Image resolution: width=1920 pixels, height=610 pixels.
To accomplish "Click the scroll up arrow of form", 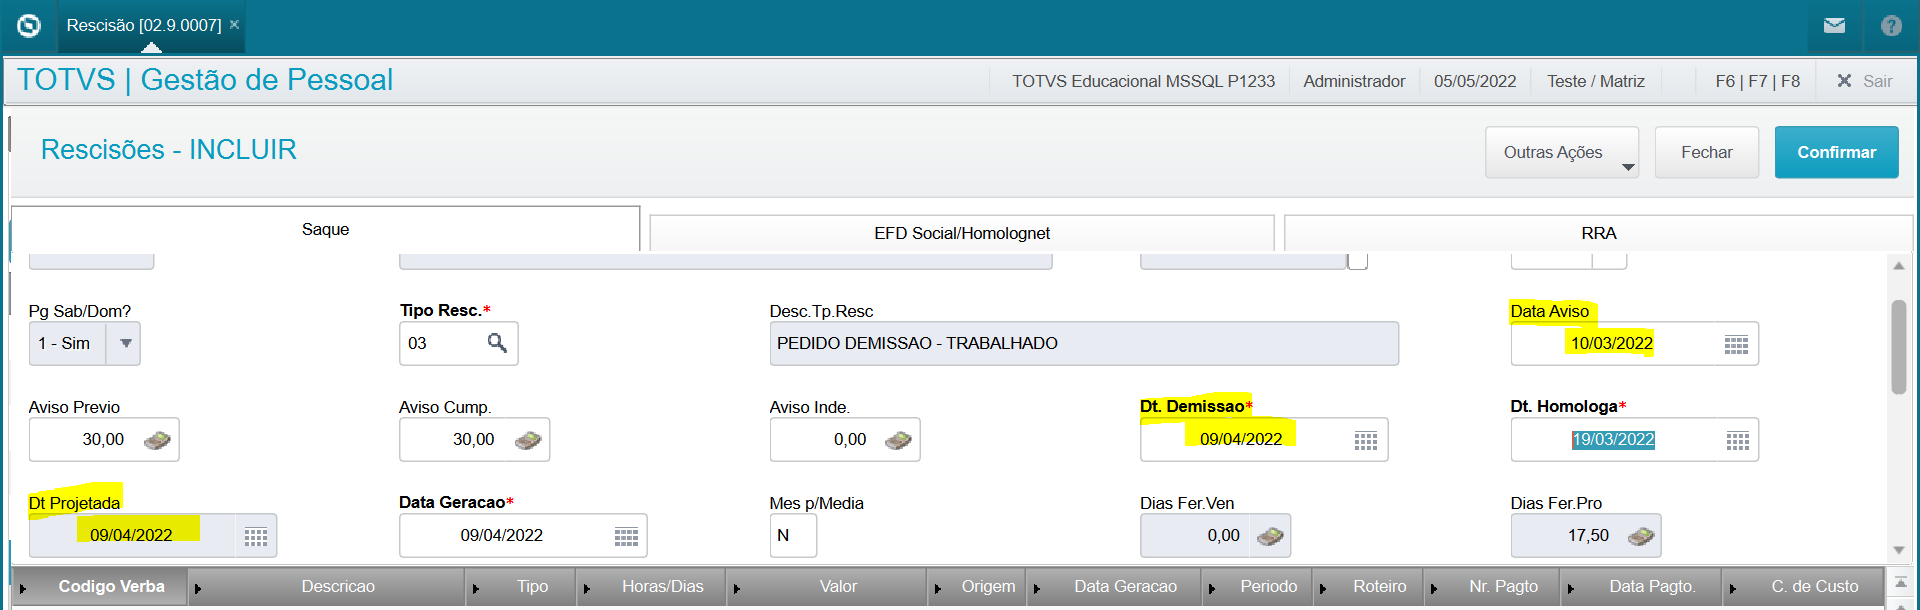I will 1898,265.
